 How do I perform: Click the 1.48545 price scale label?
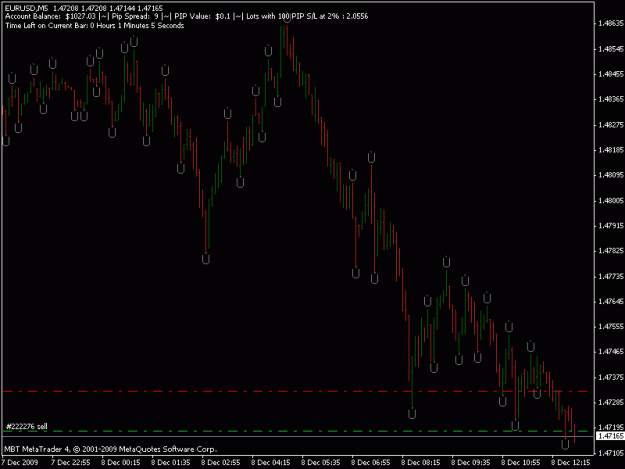coord(611,49)
